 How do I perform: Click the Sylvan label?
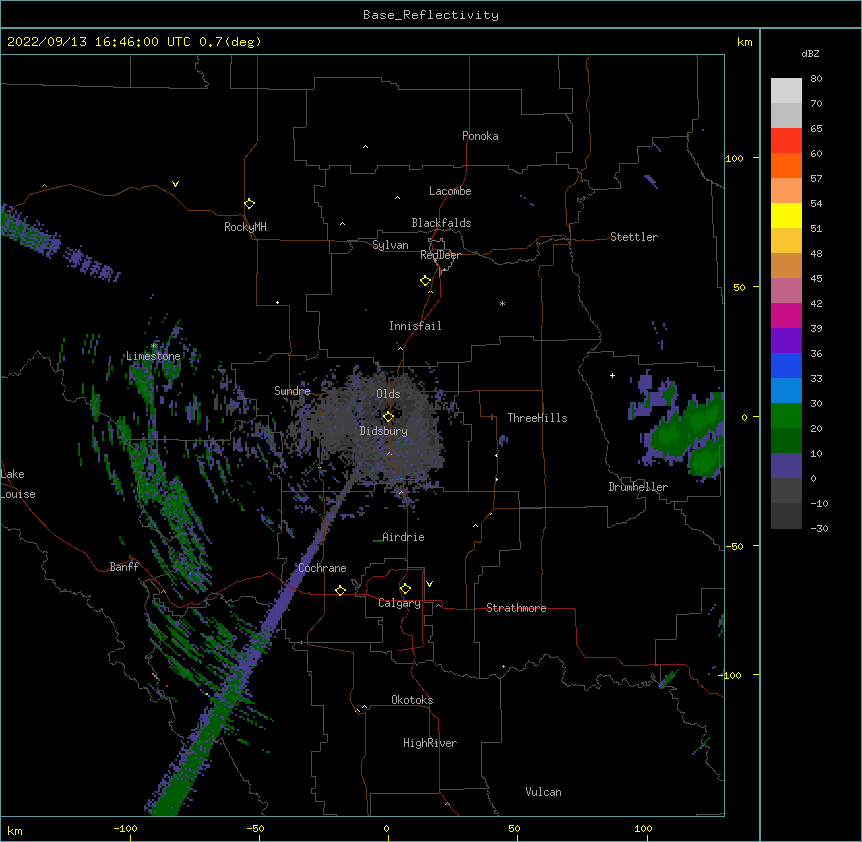[x=390, y=245]
